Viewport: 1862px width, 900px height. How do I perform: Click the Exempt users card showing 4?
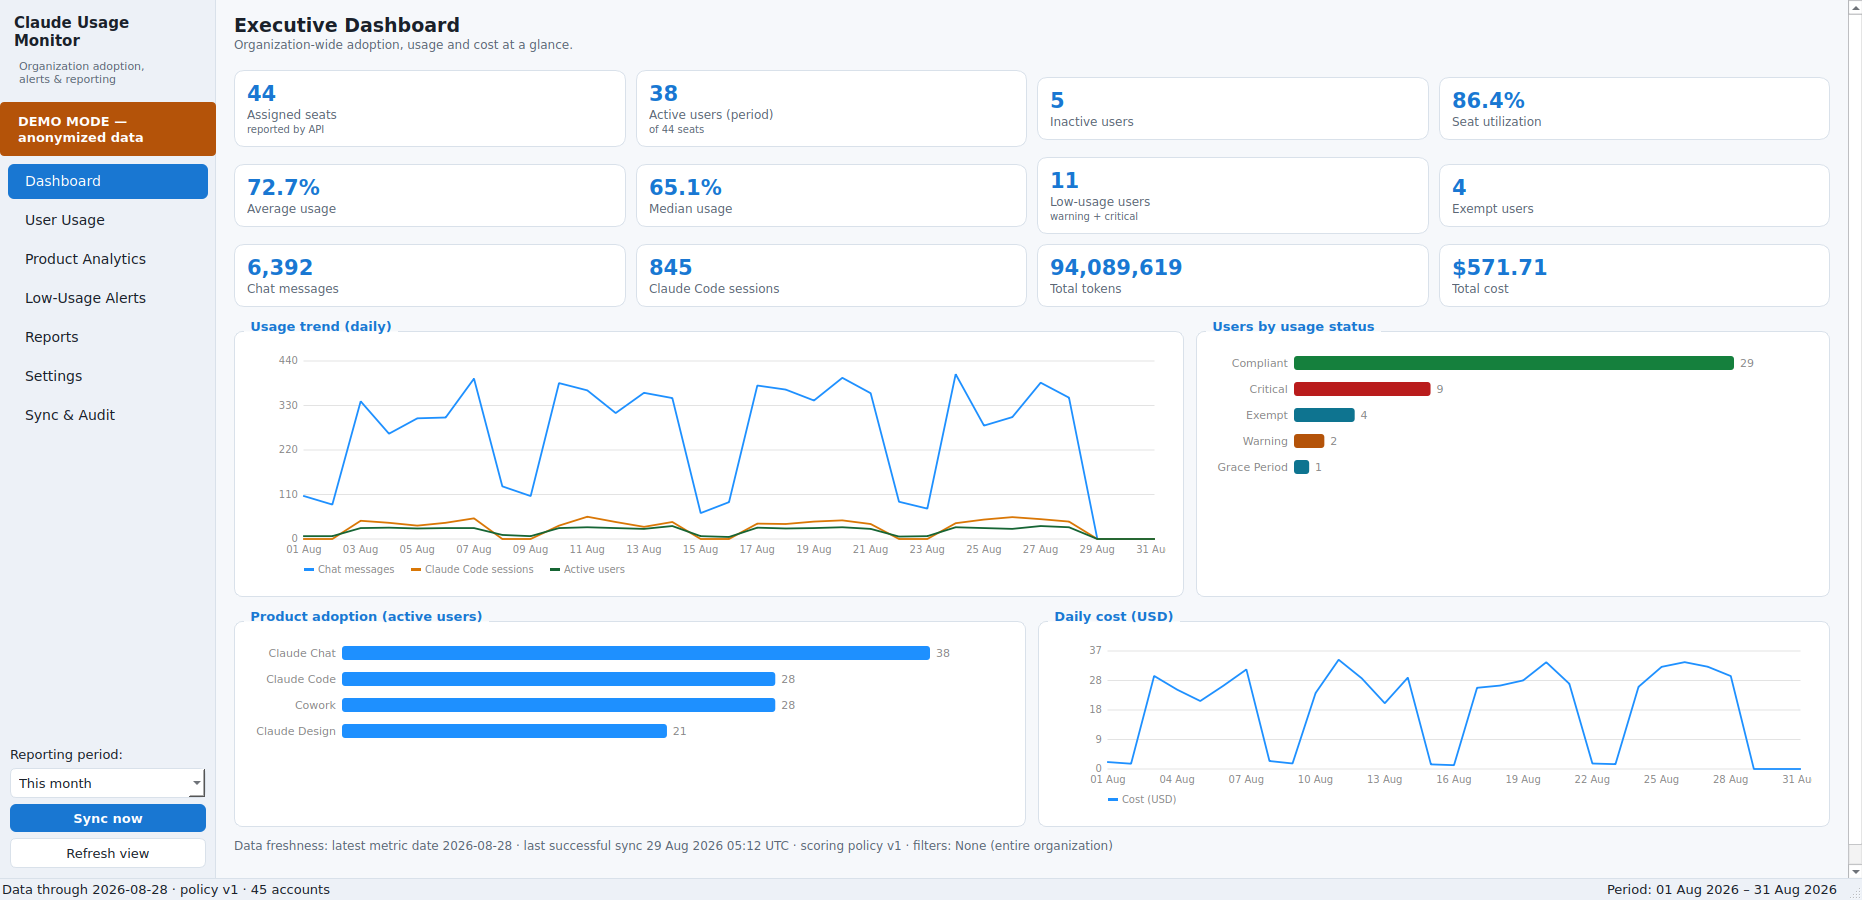click(x=1634, y=196)
